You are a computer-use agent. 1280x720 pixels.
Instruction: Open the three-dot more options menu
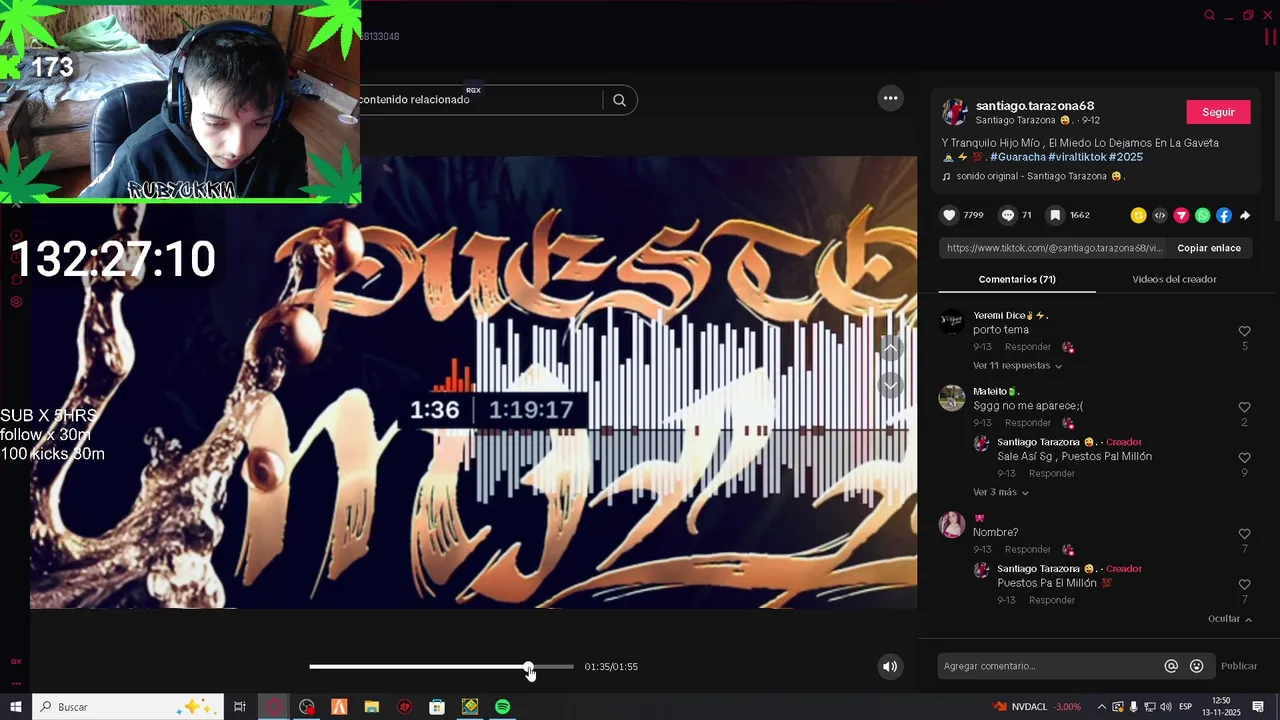tap(890, 98)
